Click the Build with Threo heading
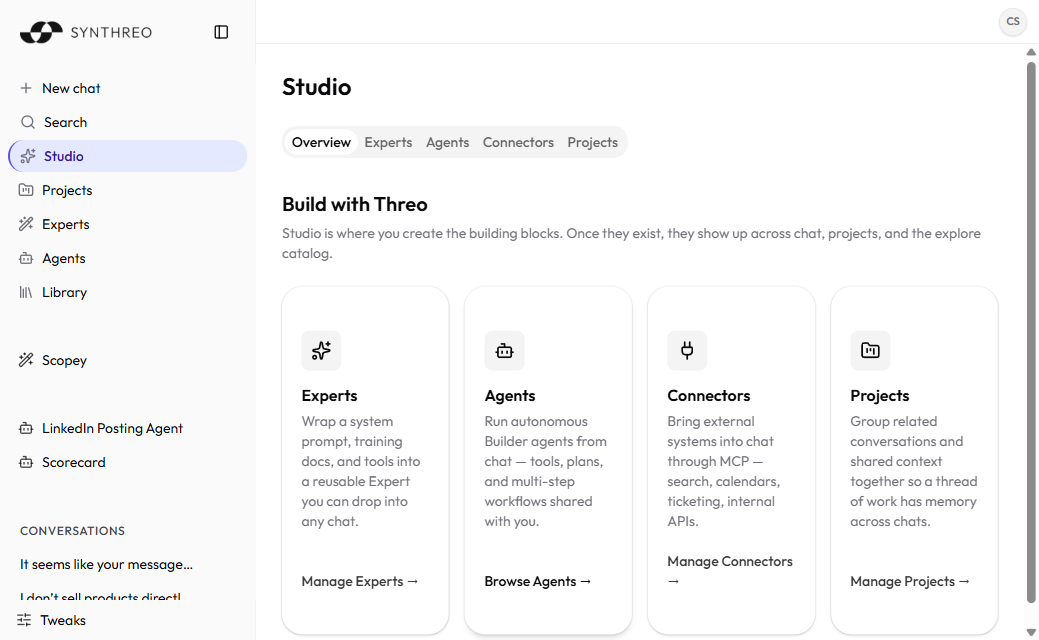The image size is (1039, 640). coord(355,204)
